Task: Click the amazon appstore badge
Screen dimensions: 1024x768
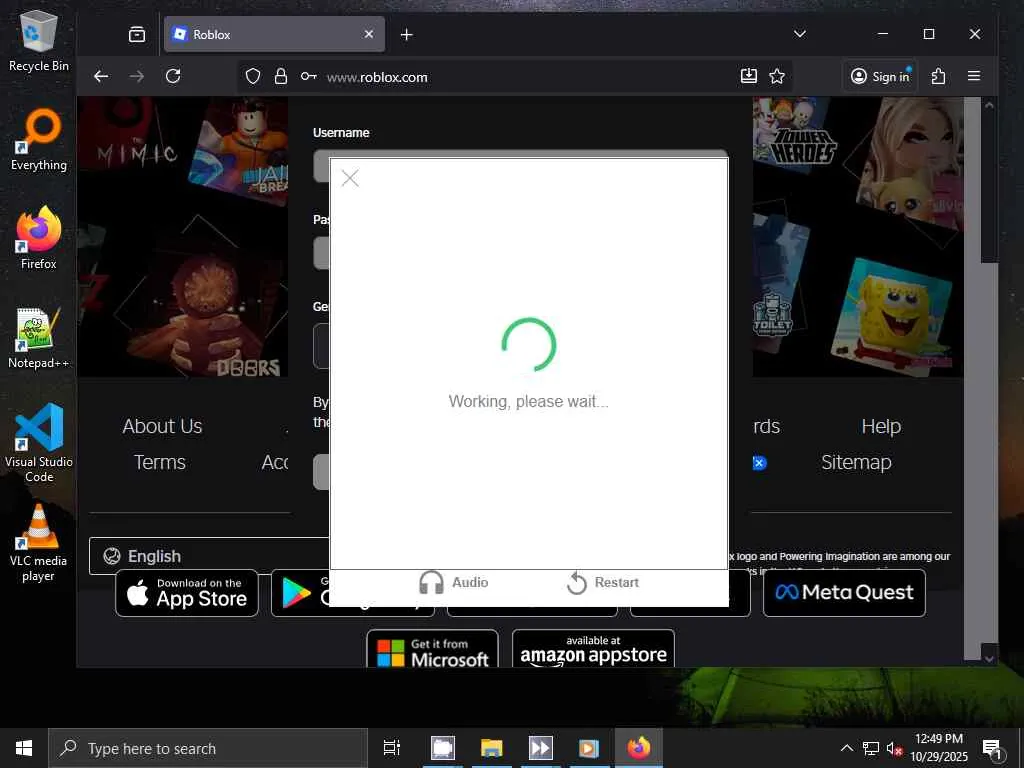Action: point(593,648)
